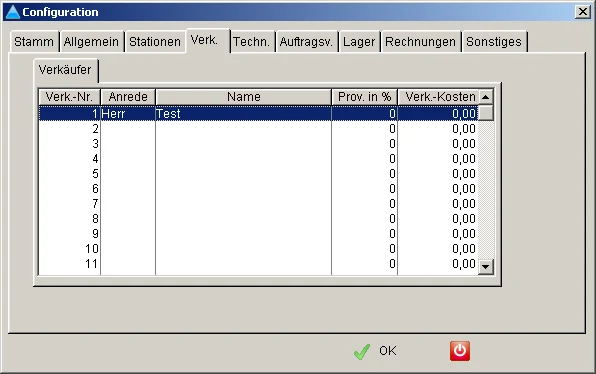The height and width of the screenshot is (374, 596).
Task: Click Verk.-Kosten value 0,00 in row 1
Action: [x=438, y=114]
